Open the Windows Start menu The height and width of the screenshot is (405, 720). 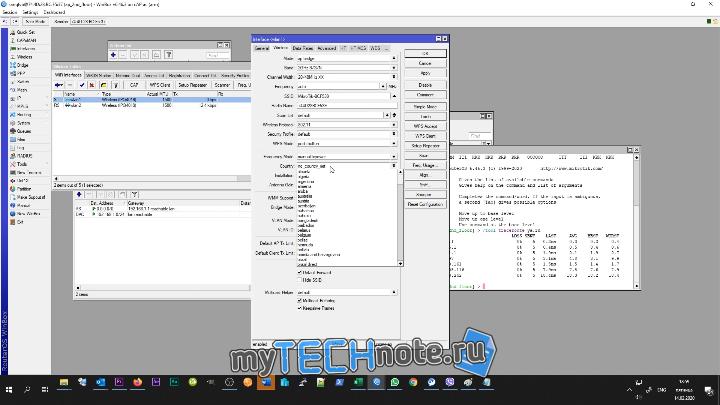pyautogui.click(x=9, y=389)
